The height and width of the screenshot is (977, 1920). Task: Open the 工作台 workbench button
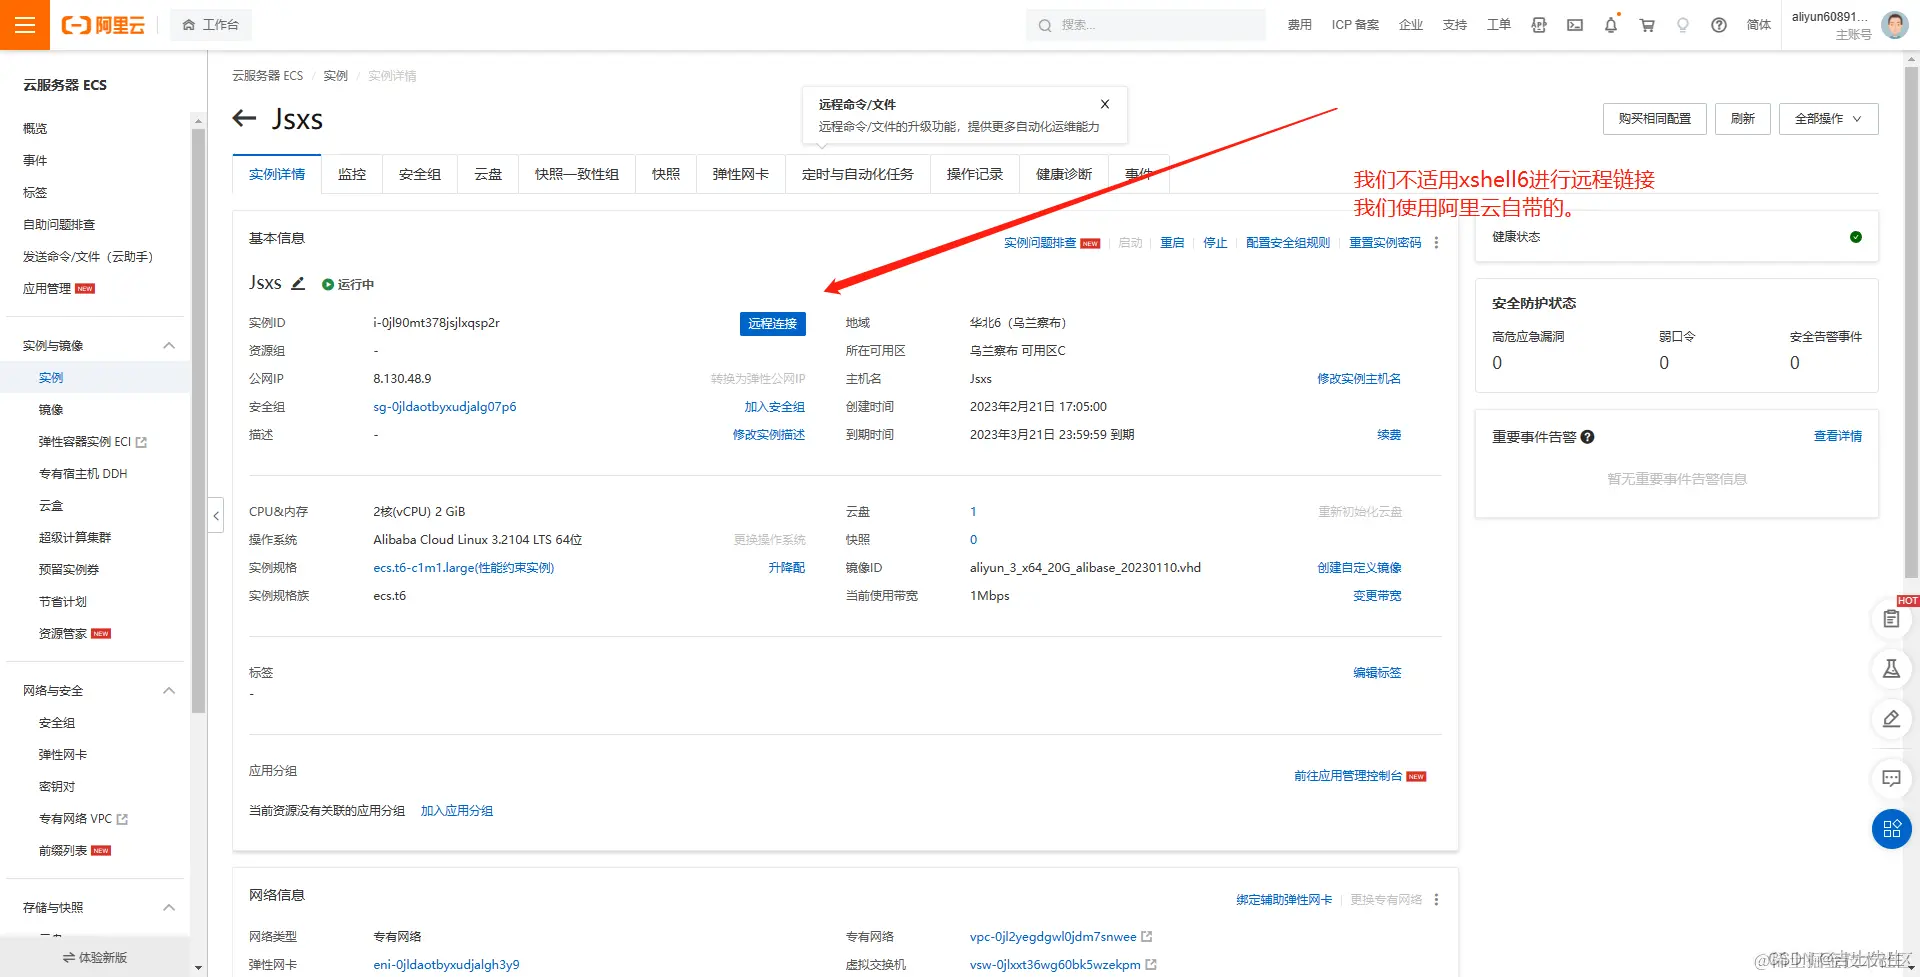[211, 25]
